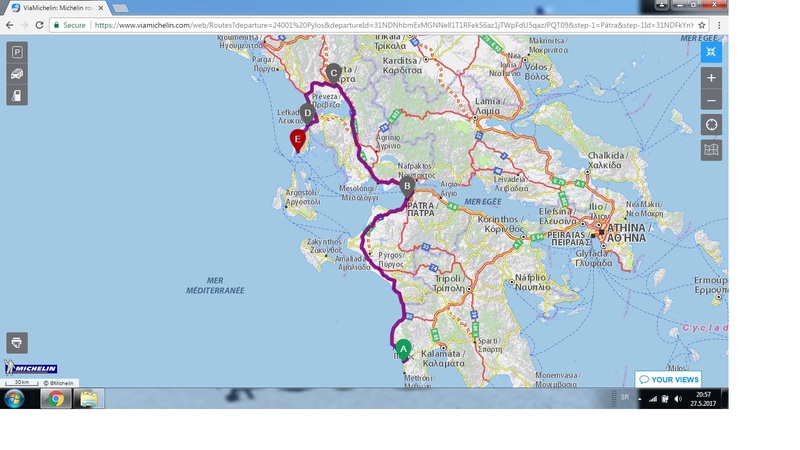Click the Karditsa city label
This screenshot has width=800, height=450.
tap(403, 65)
